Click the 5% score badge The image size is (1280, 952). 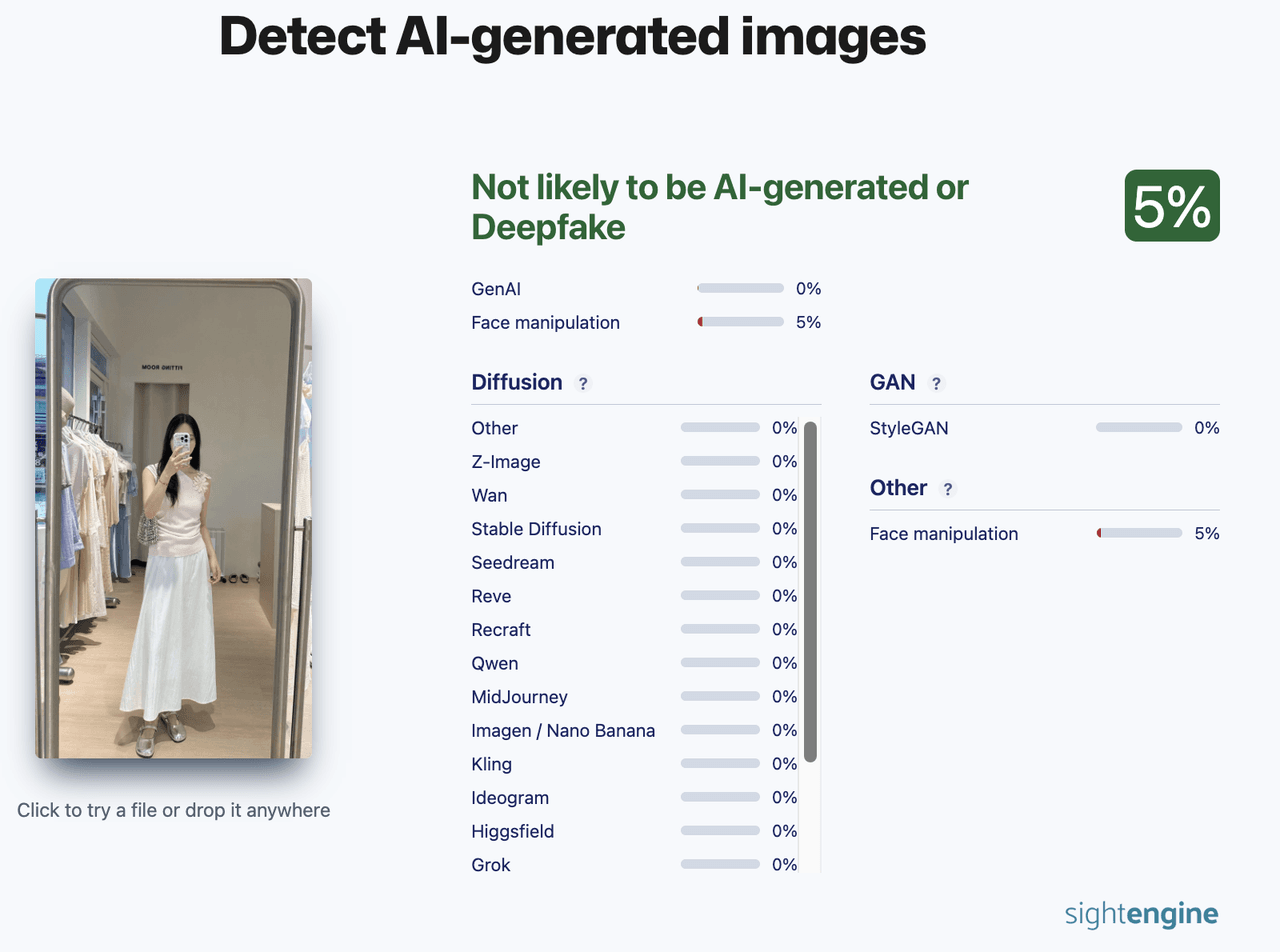(1172, 206)
